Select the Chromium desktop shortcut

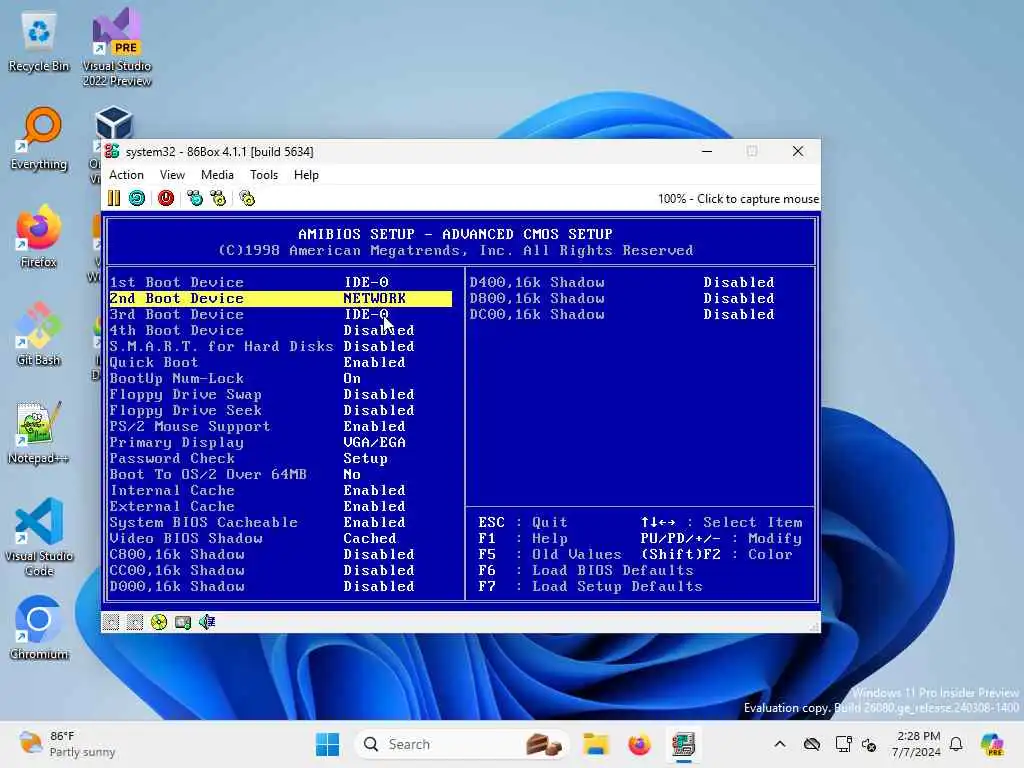coord(39,628)
